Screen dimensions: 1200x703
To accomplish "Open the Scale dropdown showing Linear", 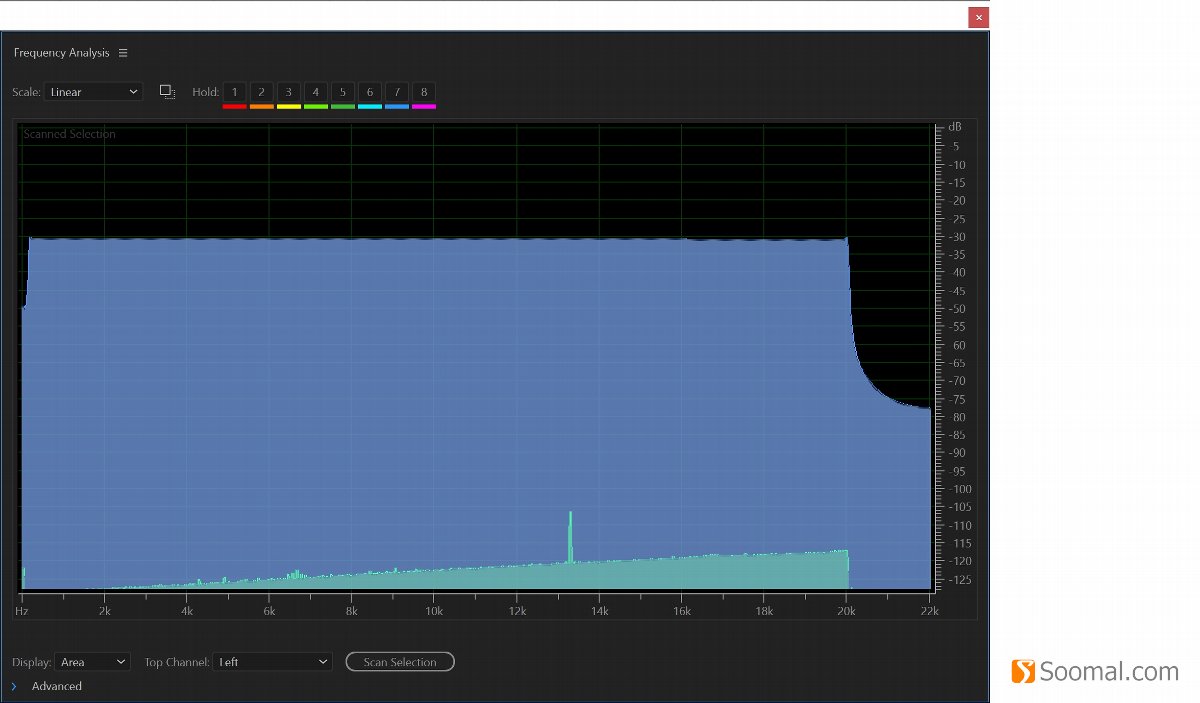I will pos(93,91).
